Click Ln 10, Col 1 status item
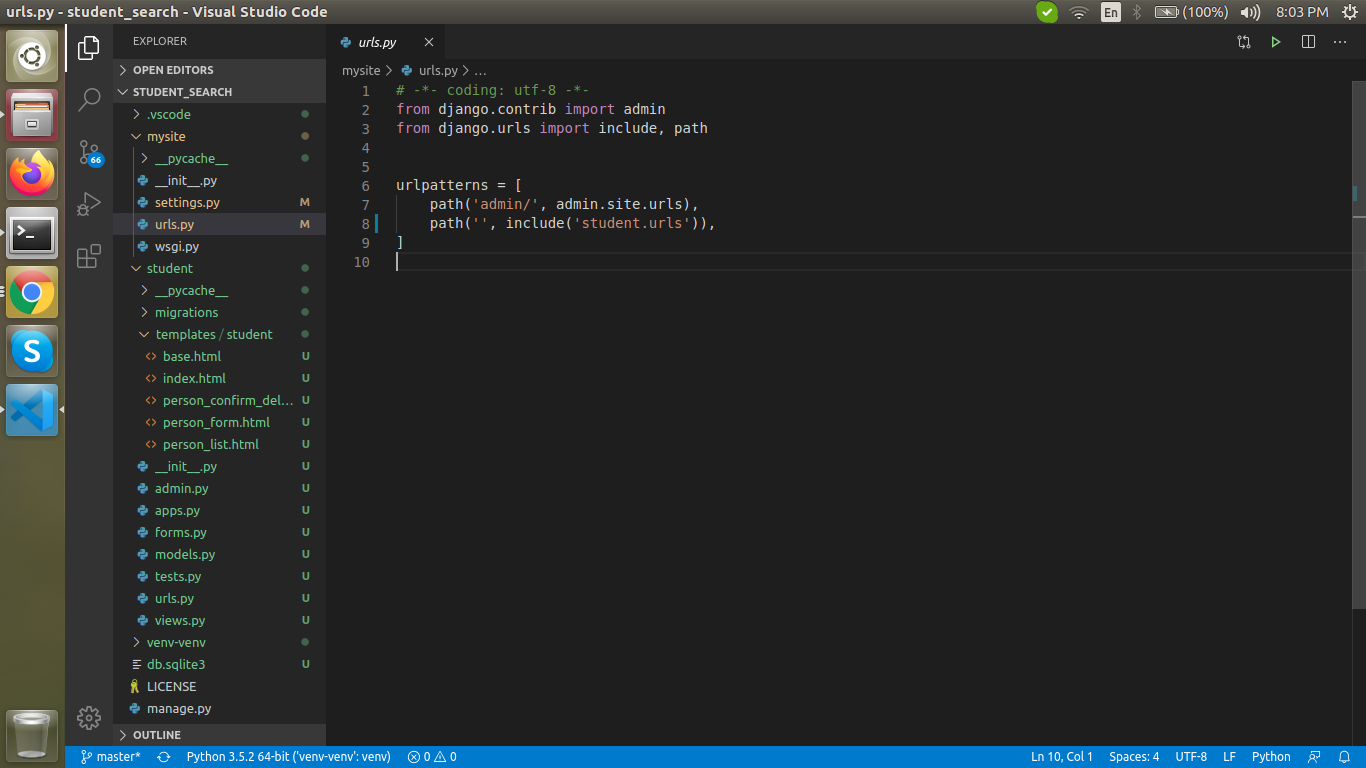Image resolution: width=1366 pixels, height=768 pixels. [x=1062, y=757]
